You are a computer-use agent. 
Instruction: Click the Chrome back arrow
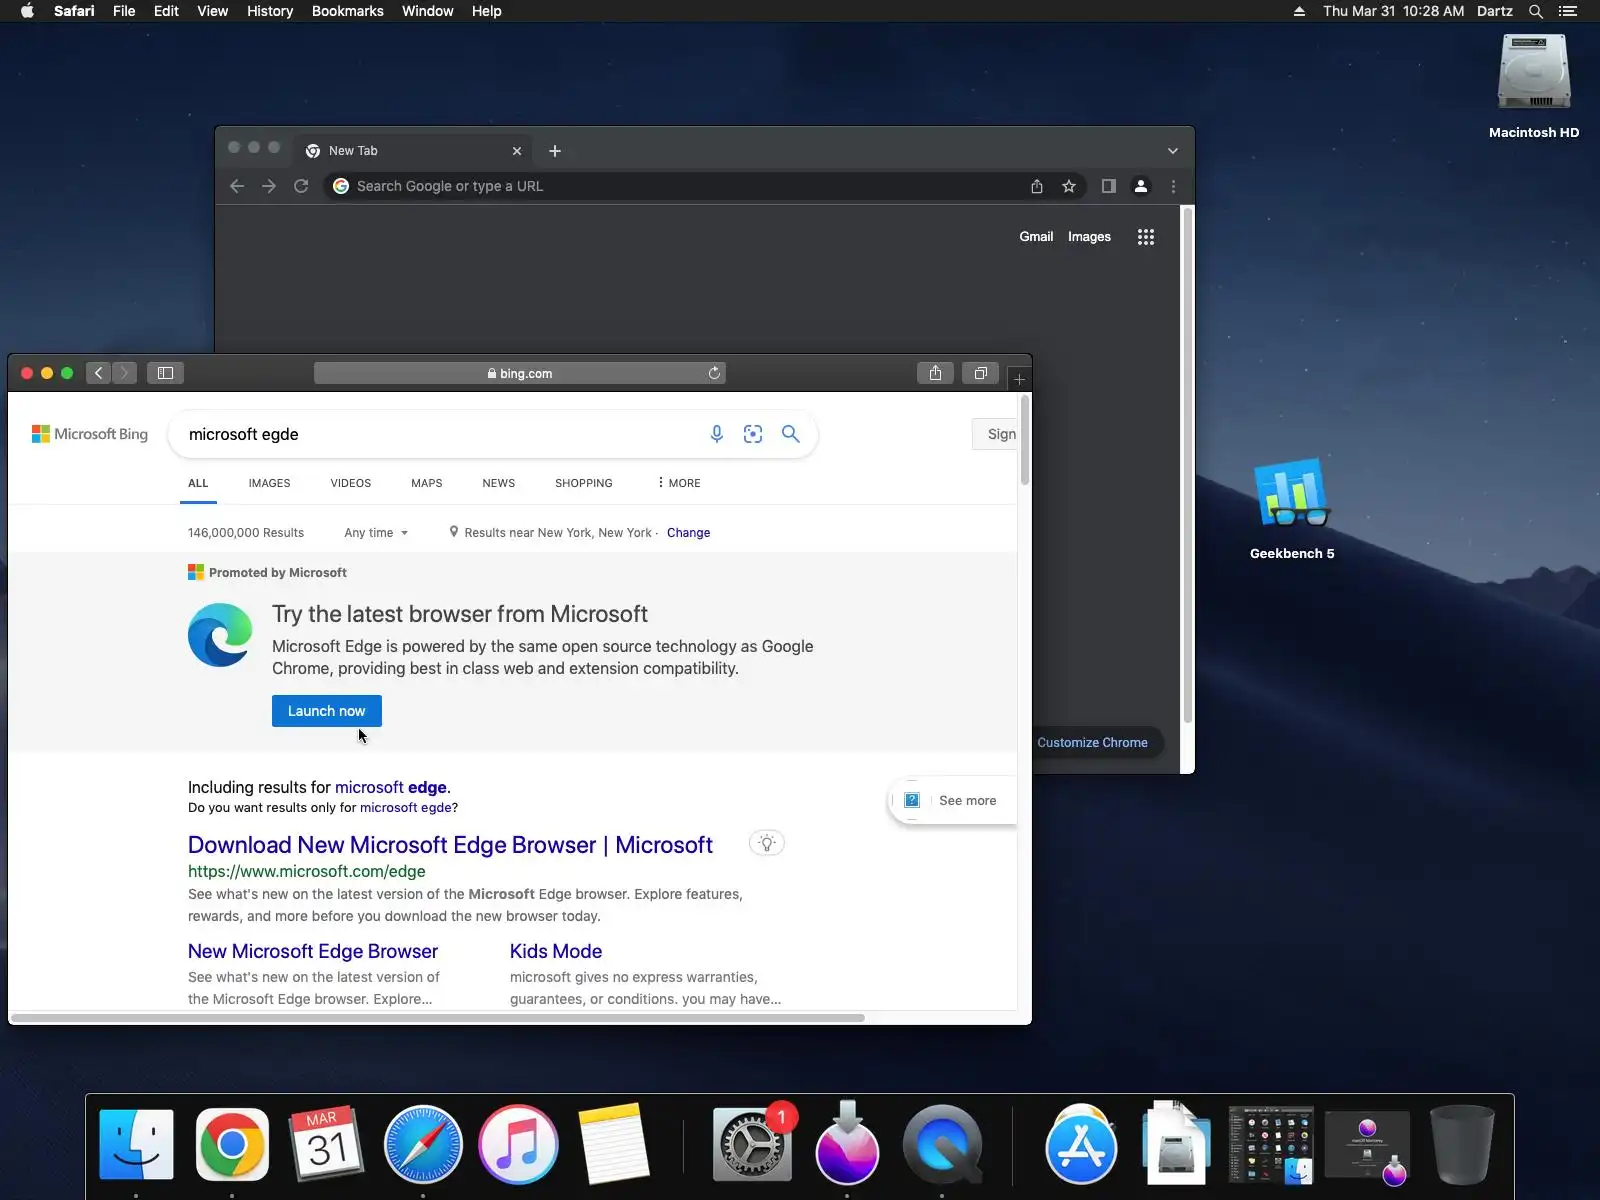tap(237, 186)
